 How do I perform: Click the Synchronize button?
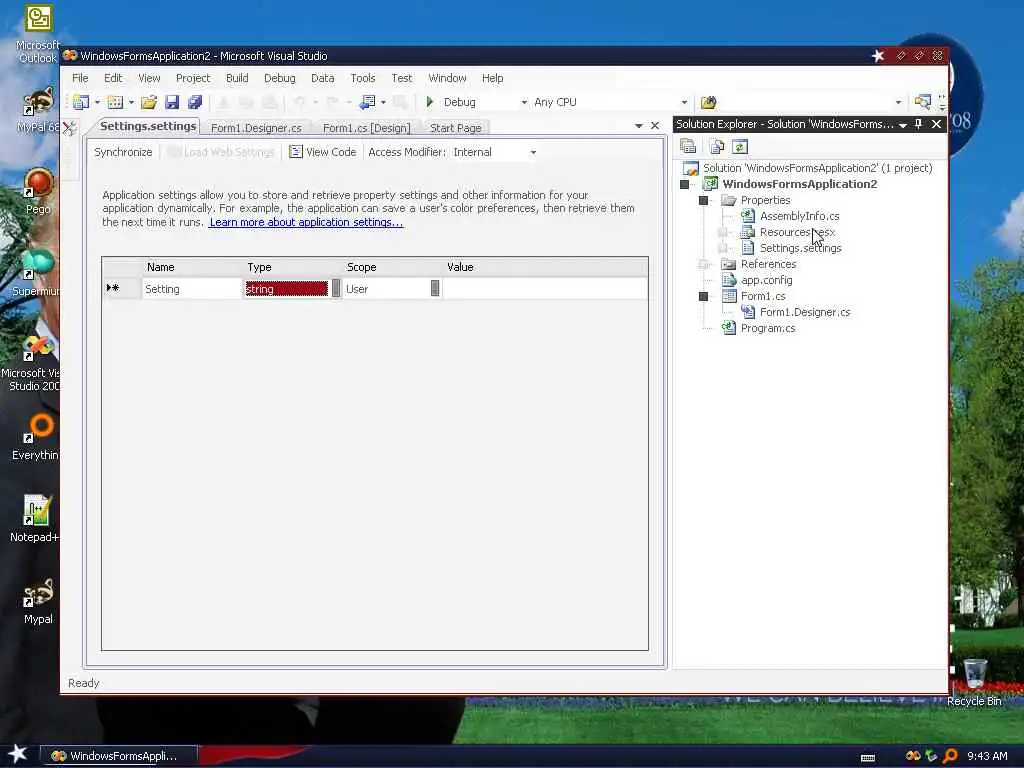click(x=123, y=152)
